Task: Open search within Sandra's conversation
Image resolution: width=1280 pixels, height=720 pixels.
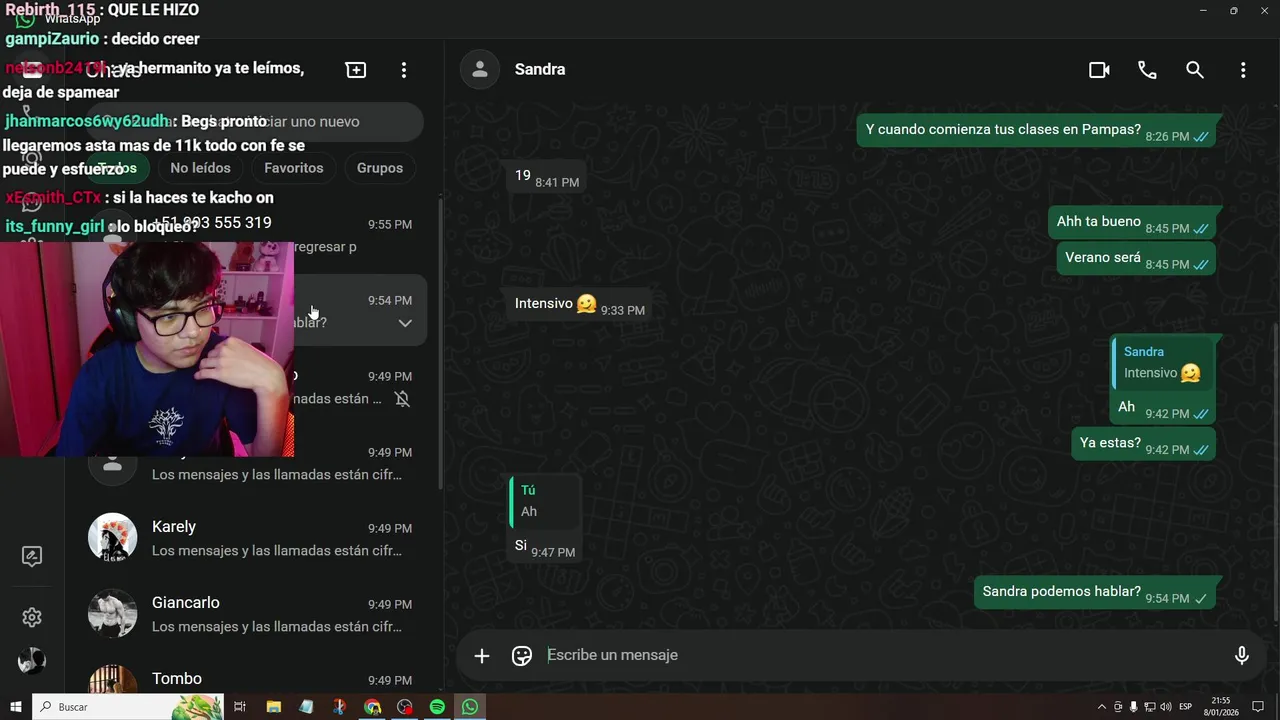Action: coord(1195,70)
